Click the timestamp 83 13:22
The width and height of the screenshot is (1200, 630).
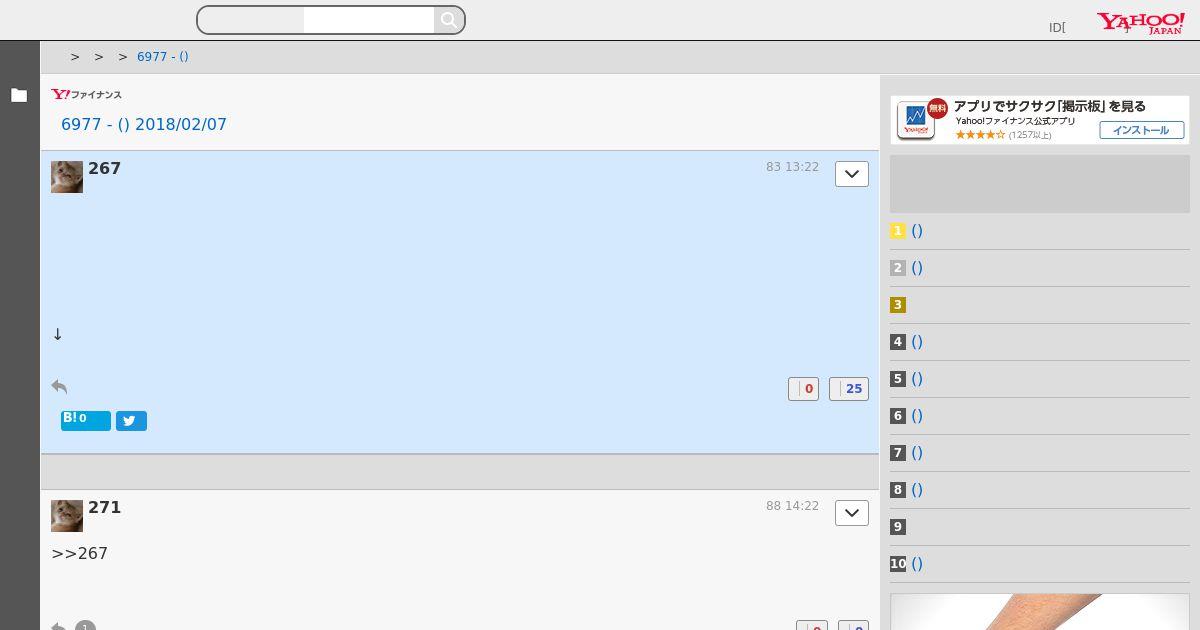coord(792,167)
